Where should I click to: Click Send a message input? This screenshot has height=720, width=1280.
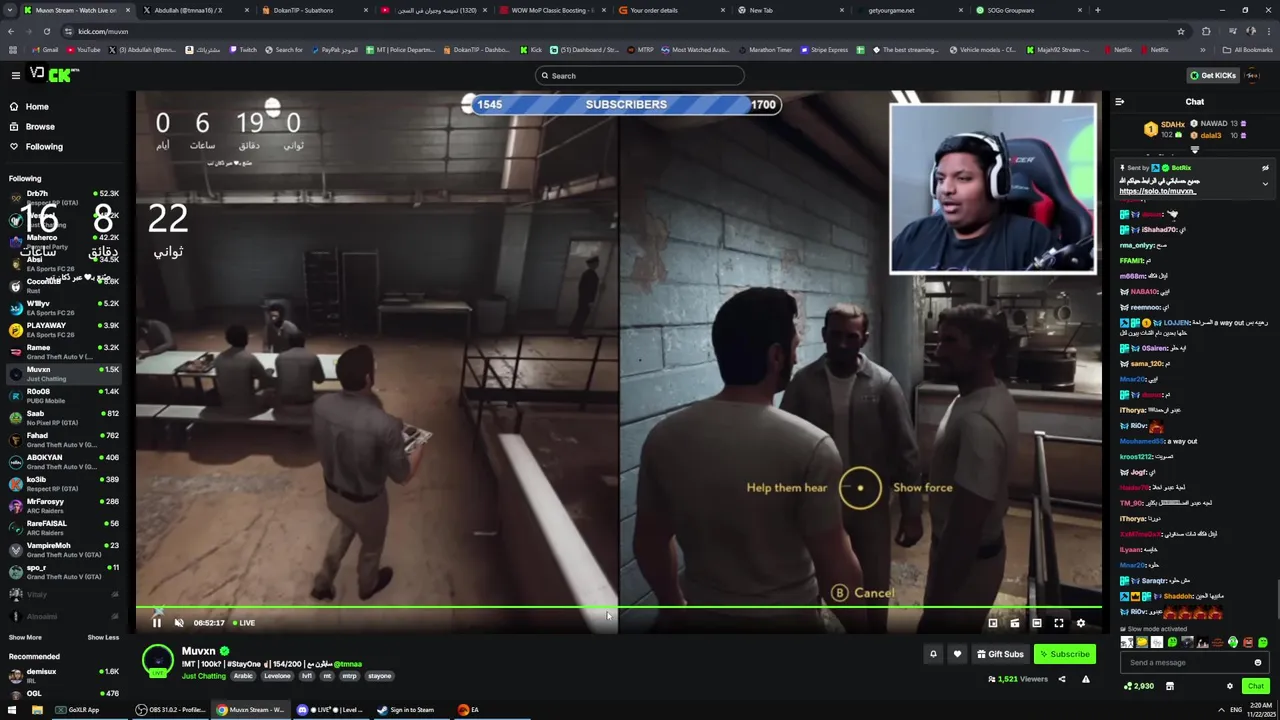pos(1185,662)
